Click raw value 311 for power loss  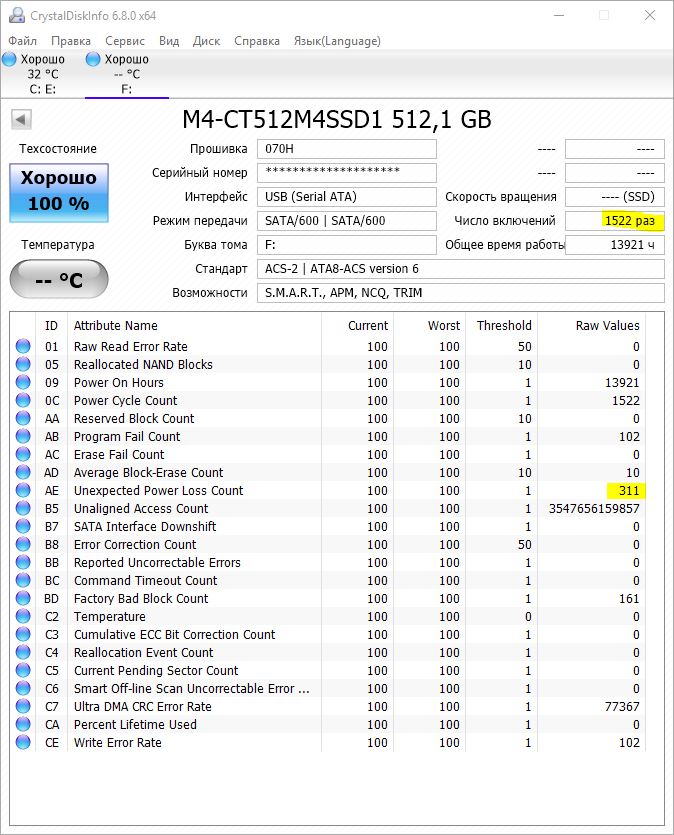pyautogui.click(x=629, y=490)
